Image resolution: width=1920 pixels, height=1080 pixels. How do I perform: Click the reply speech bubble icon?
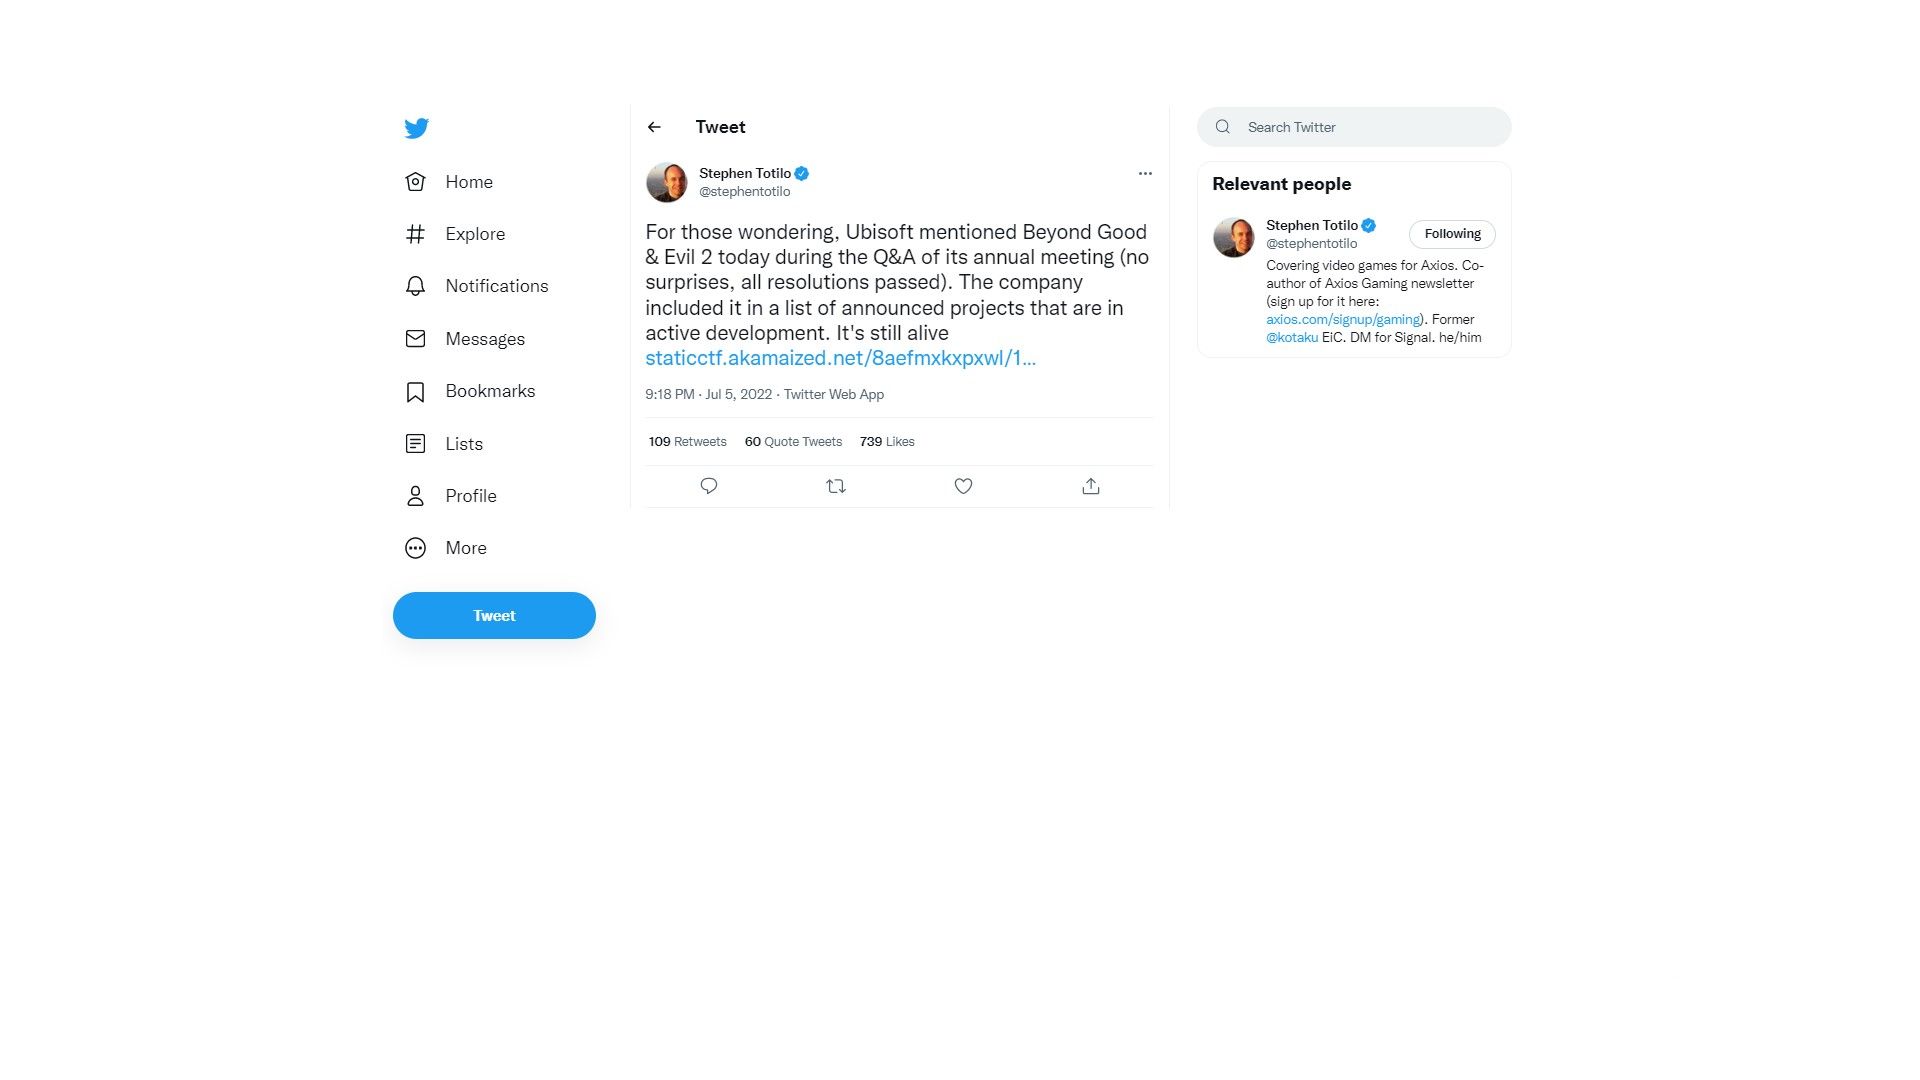709,486
